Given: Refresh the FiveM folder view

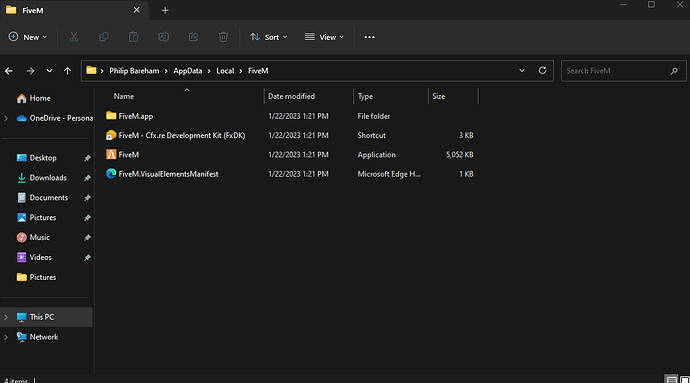Looking at the screenshot, I should [x=543, y=70].
